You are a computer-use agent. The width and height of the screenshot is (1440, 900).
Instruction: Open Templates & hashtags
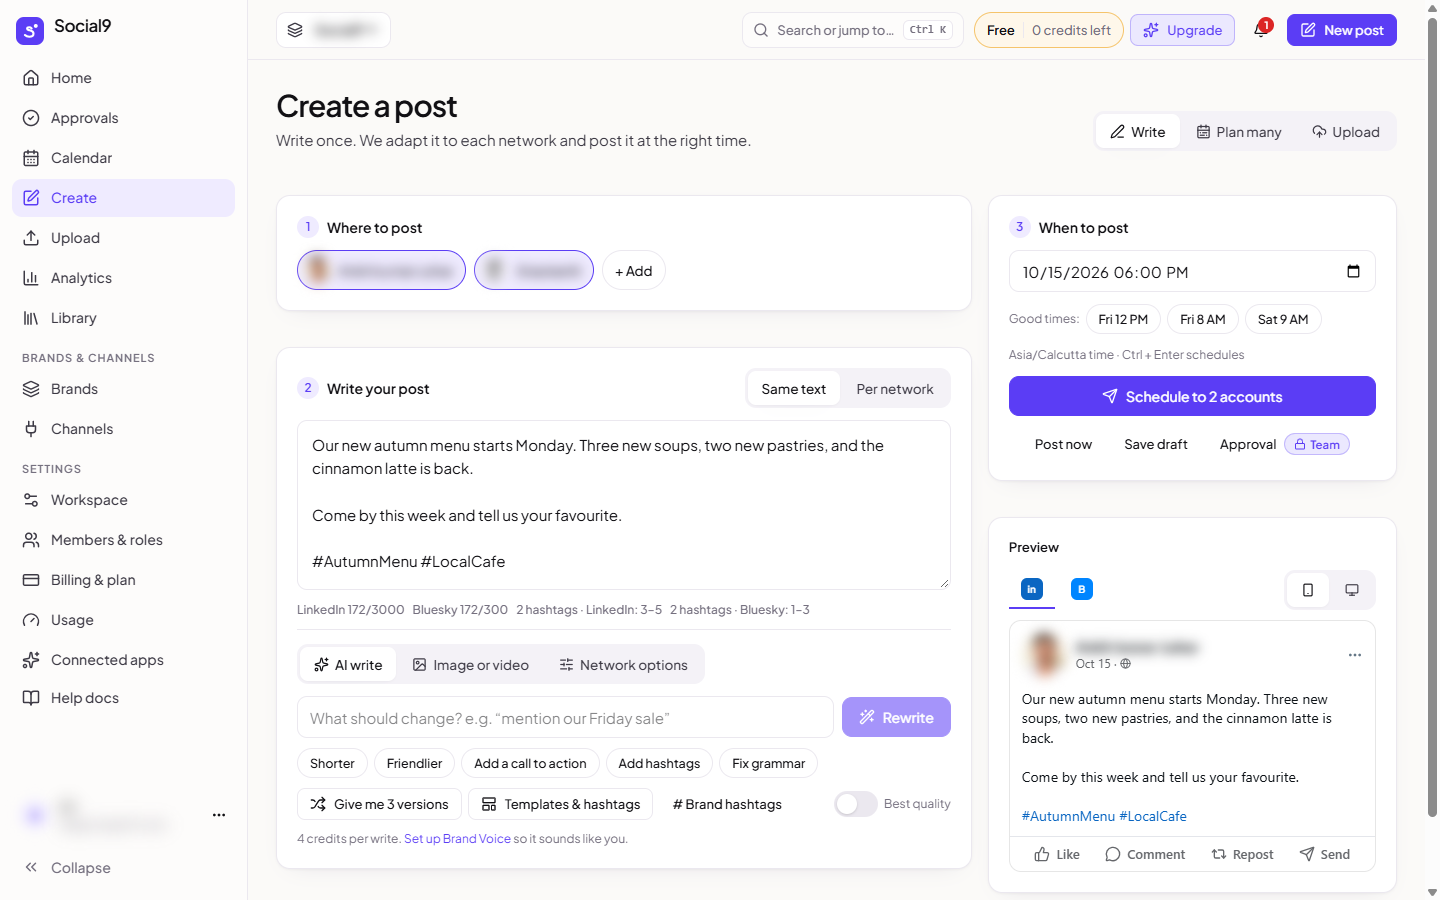561,804
